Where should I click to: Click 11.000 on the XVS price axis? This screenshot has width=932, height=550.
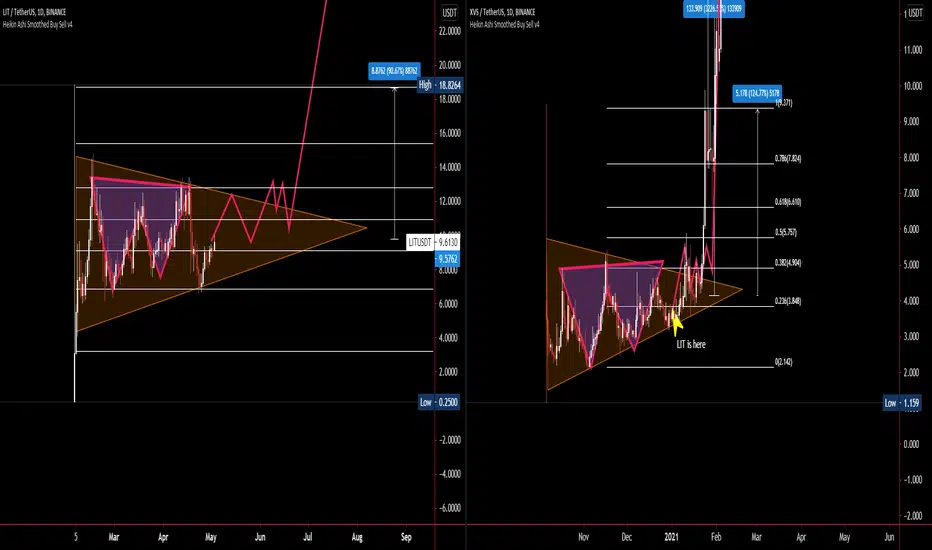pyautogui.click(x=912, y=50)
